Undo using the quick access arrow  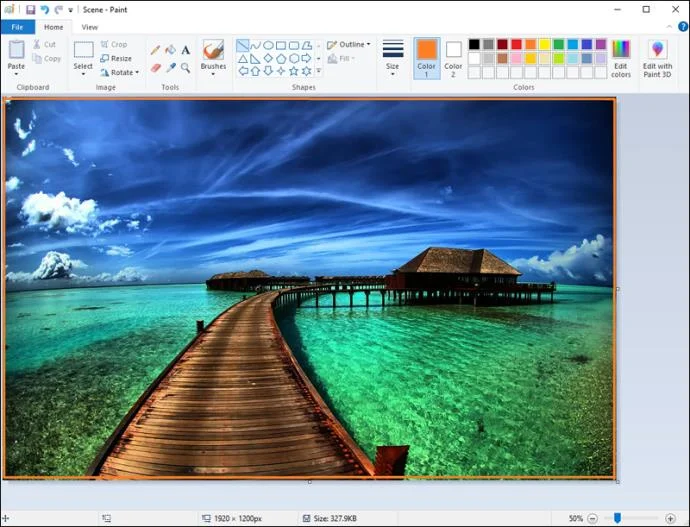(44, 9)
